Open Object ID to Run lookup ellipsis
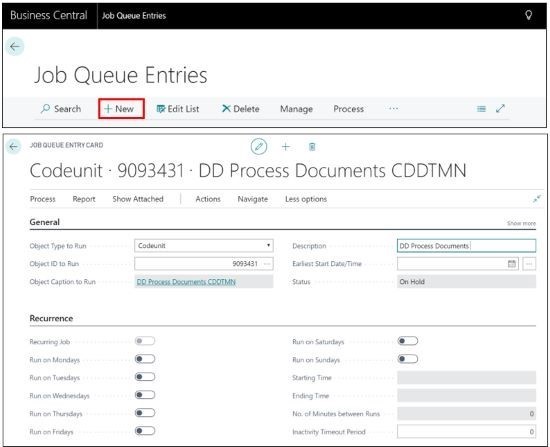The image size is (550, 447). point(267,263)
